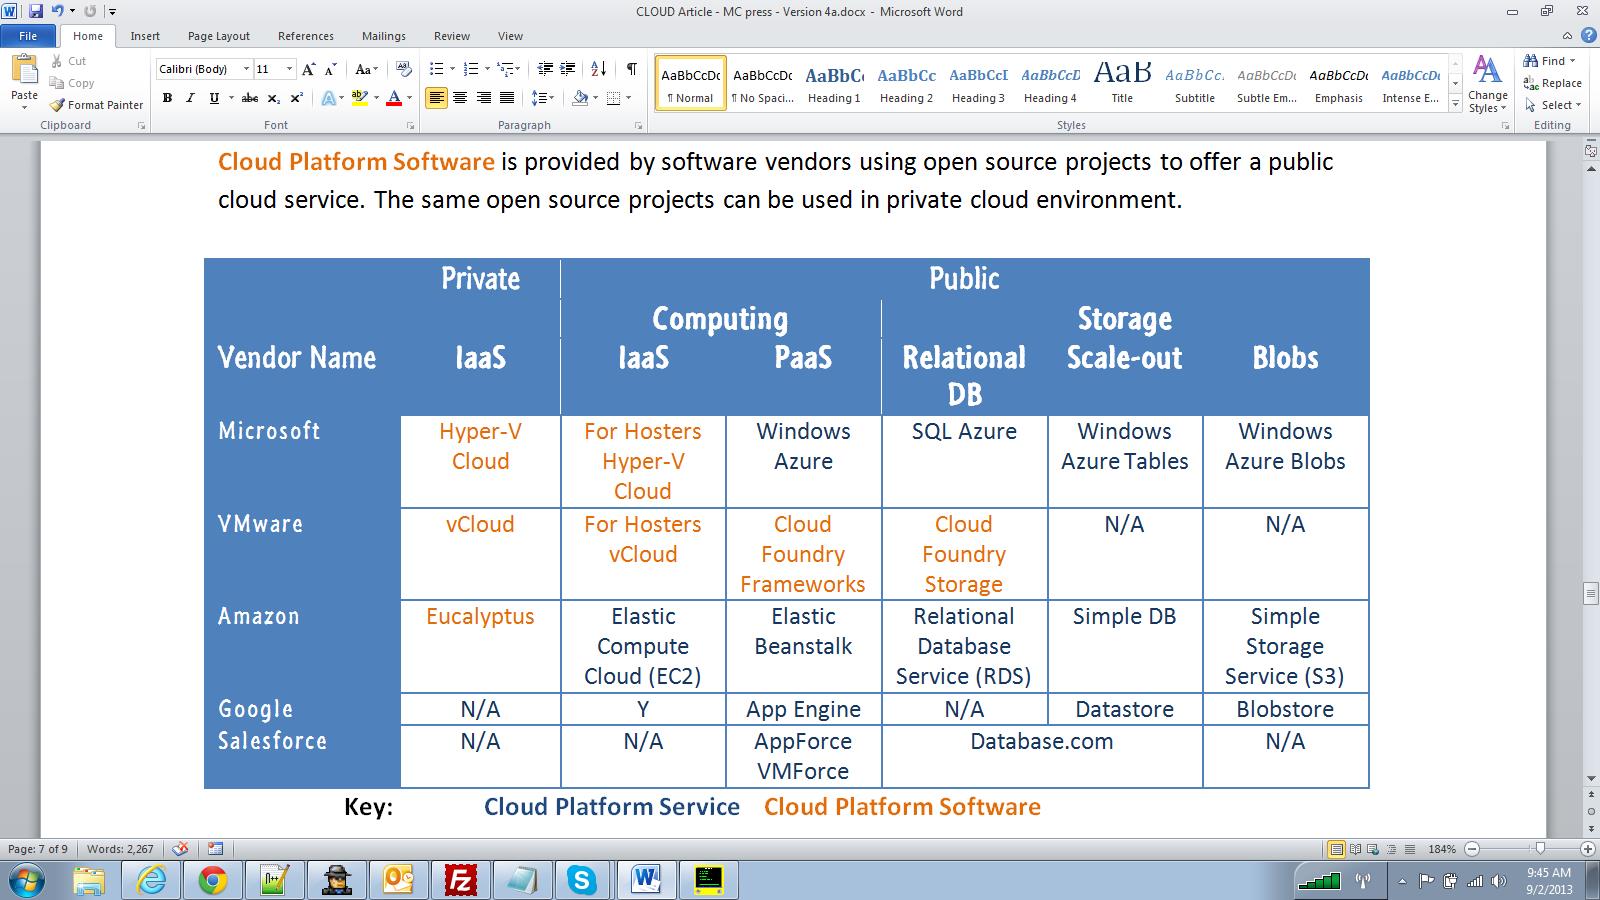Open Internet Explorer from the taskbar

click(151, 880)
